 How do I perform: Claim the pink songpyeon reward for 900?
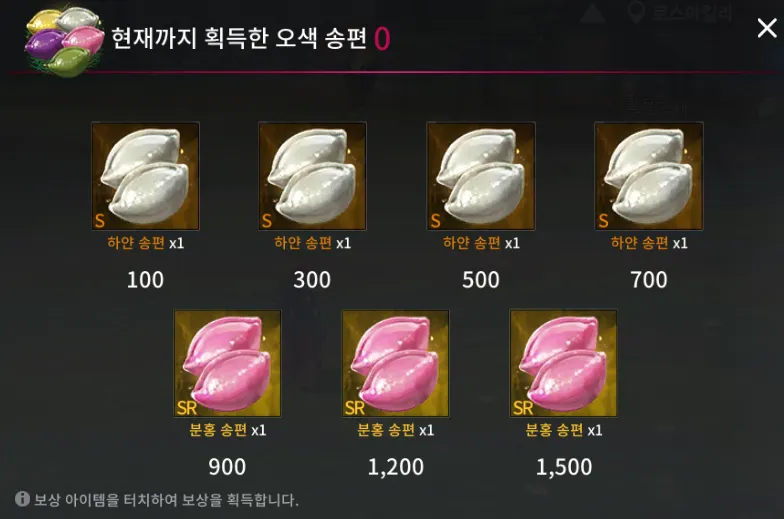[x=228, y=364]
